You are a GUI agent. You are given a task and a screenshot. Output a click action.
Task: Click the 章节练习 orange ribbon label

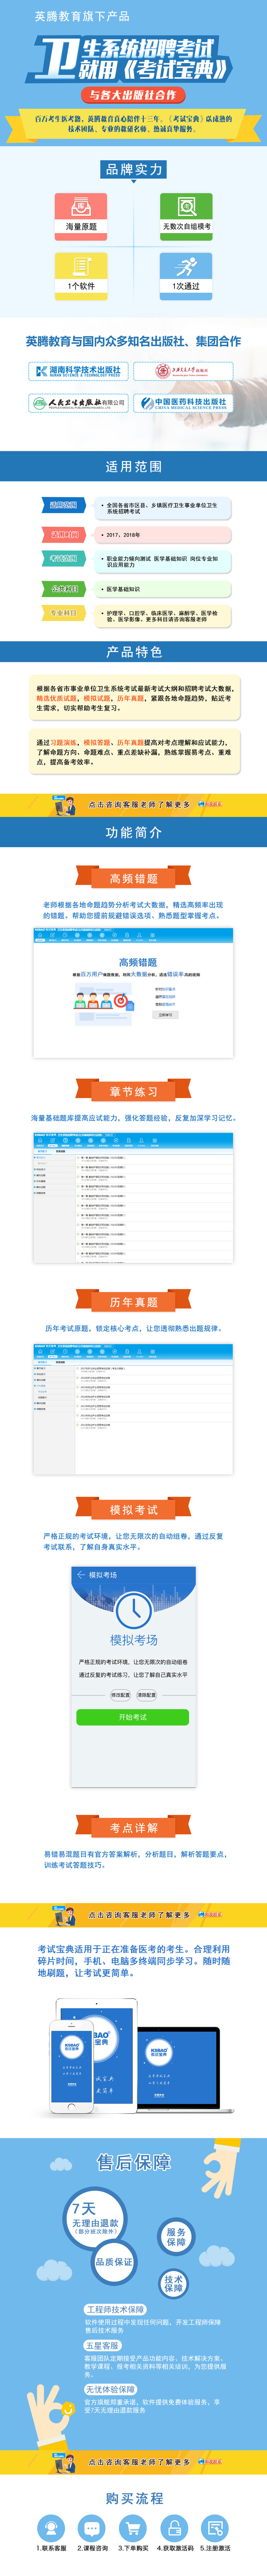coord(133,1091)
